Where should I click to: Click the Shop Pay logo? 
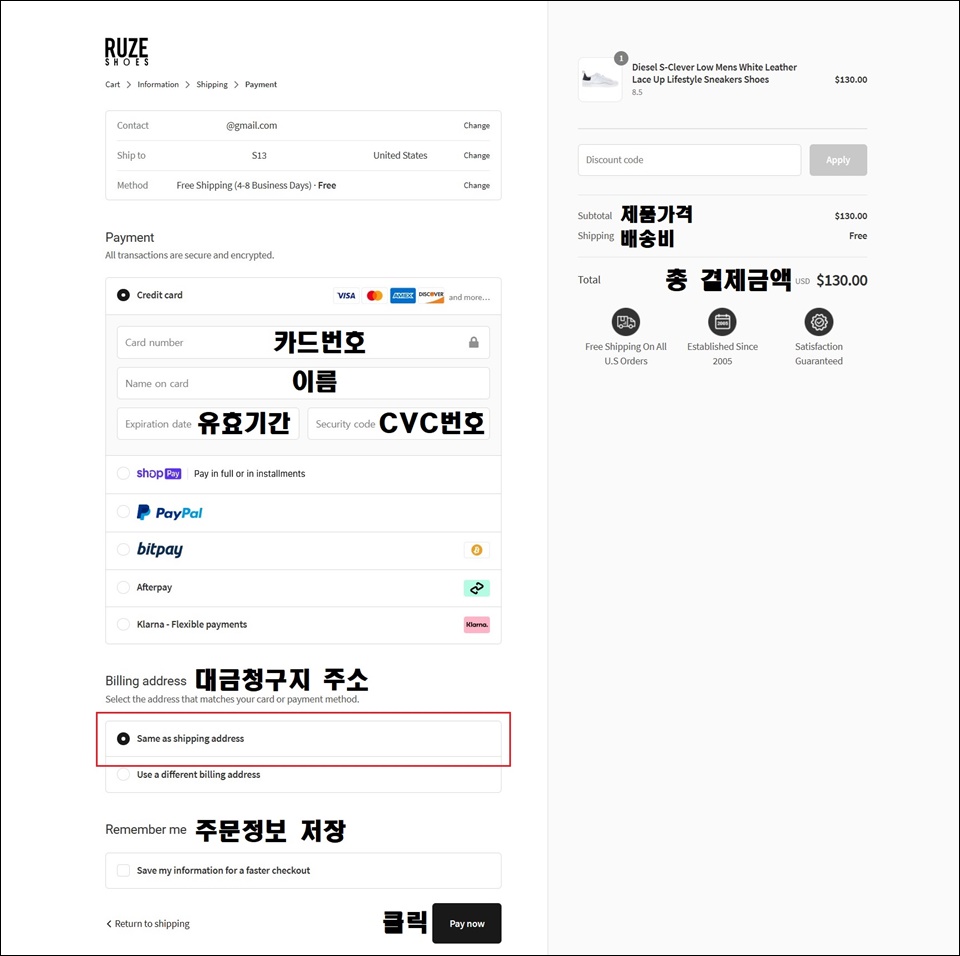[x=159, y=473]
